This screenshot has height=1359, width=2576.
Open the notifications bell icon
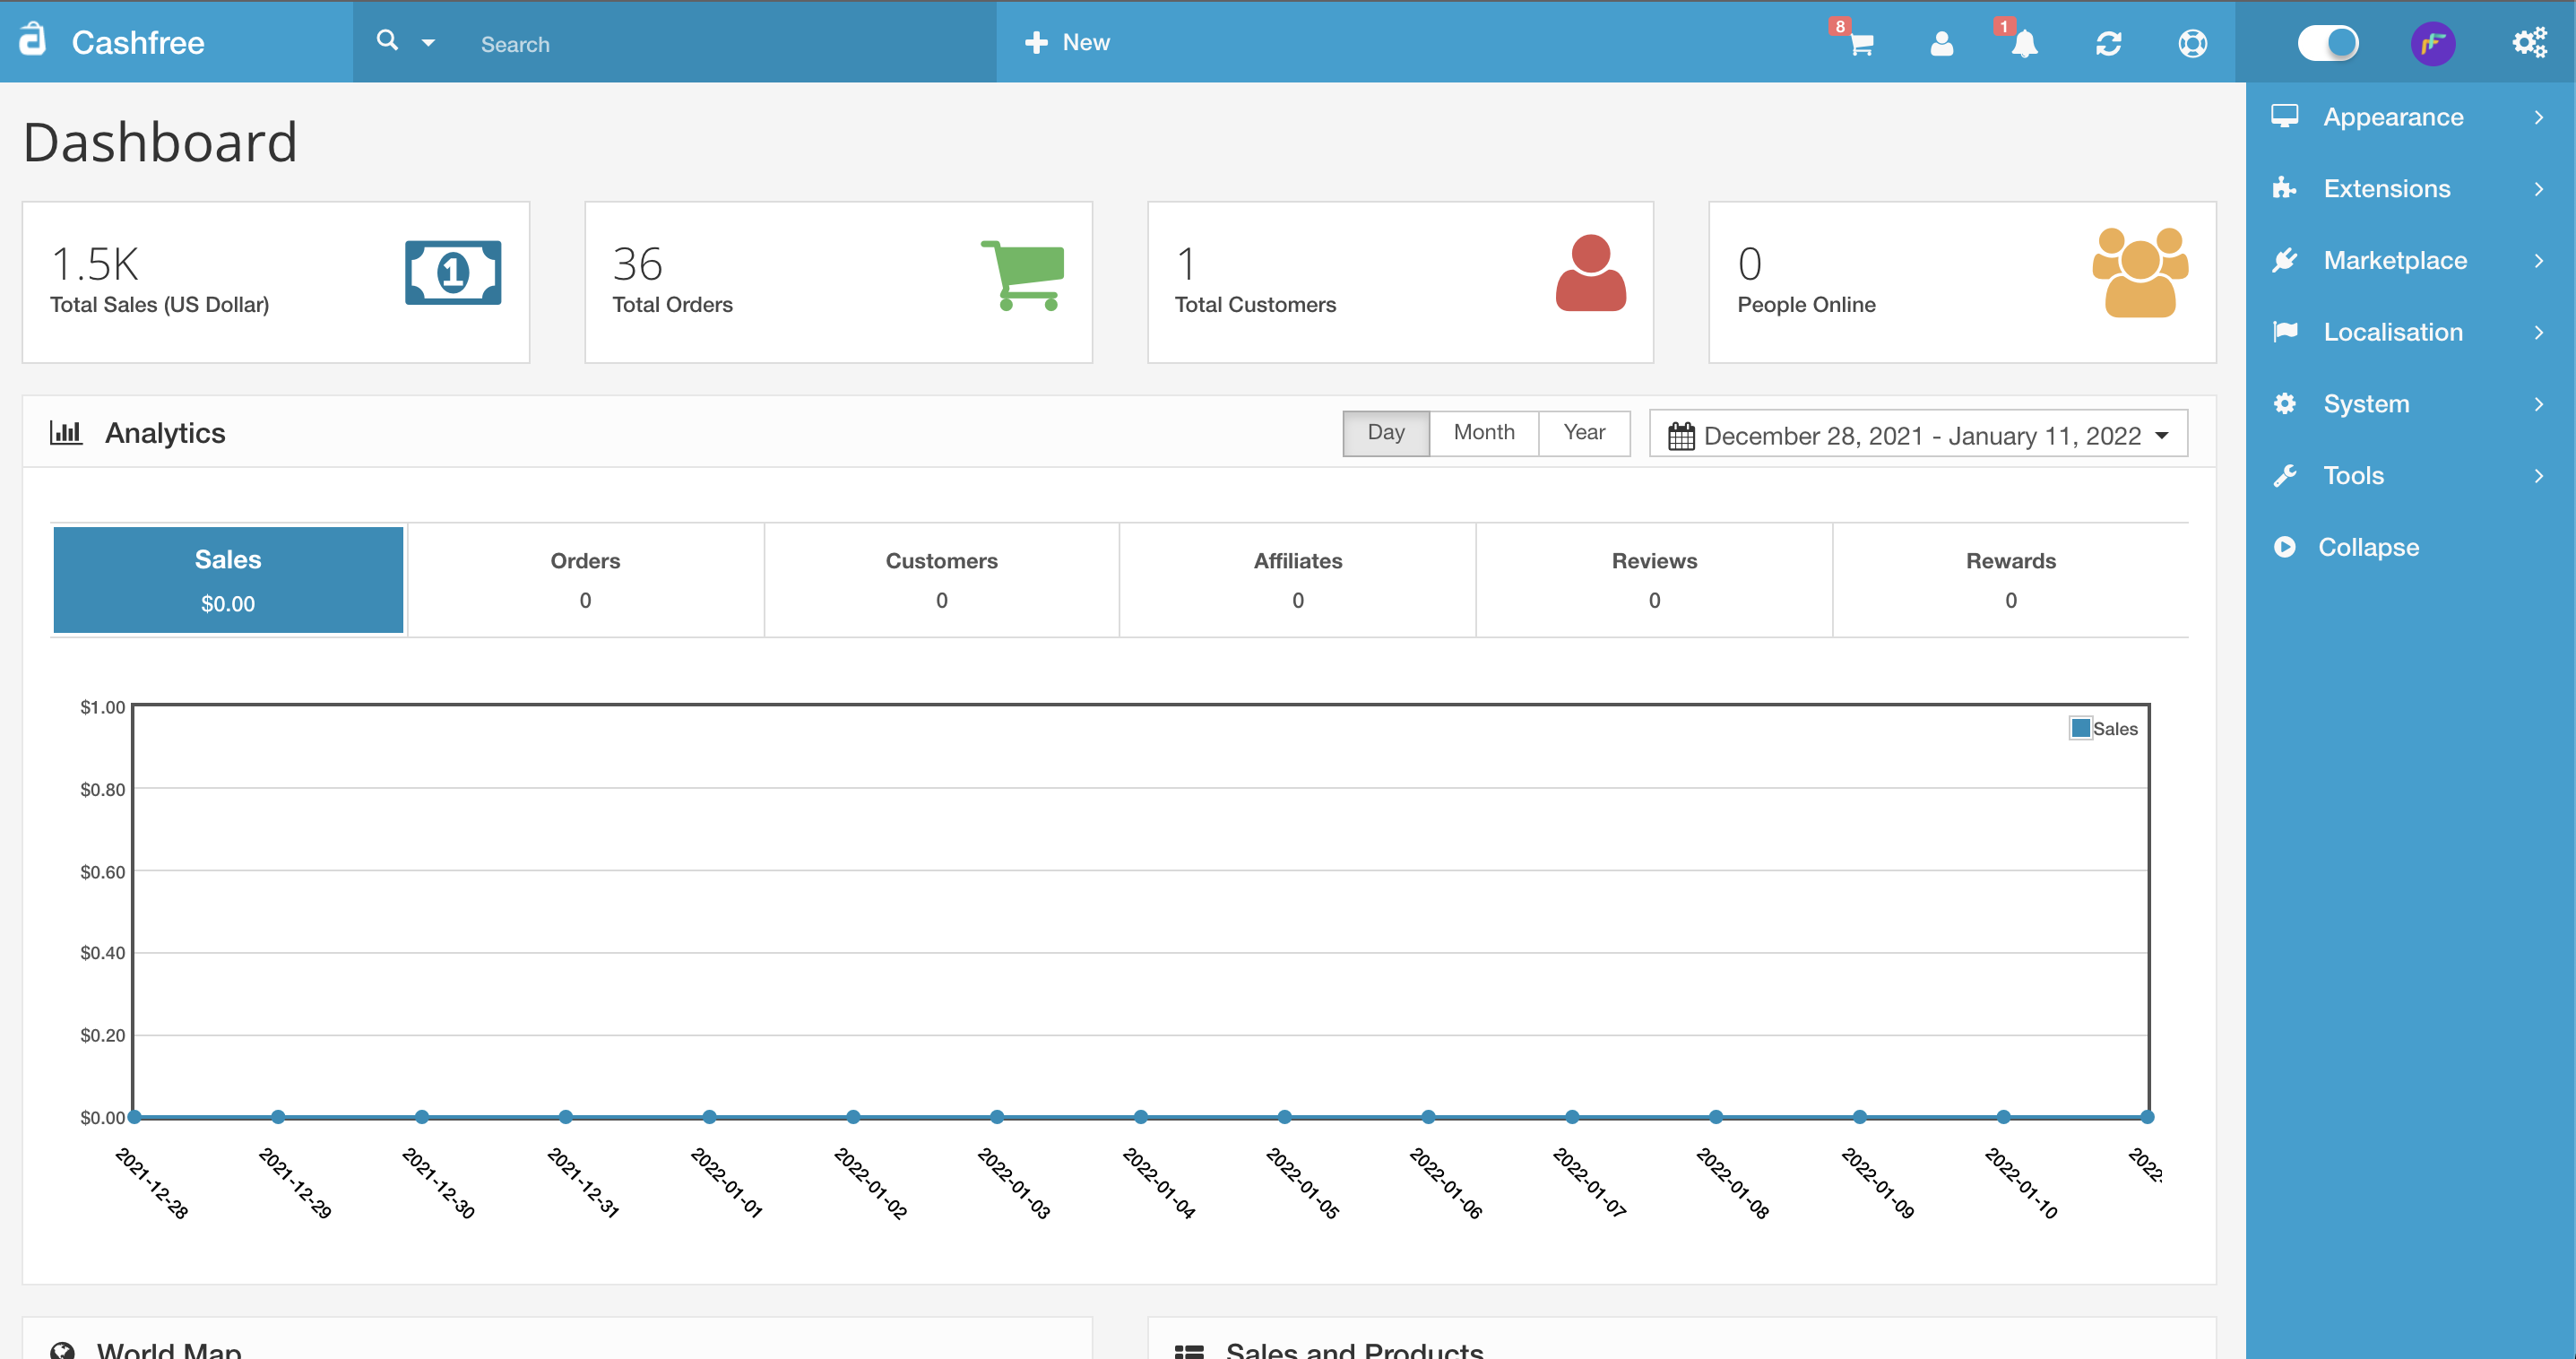point(2024,43)
